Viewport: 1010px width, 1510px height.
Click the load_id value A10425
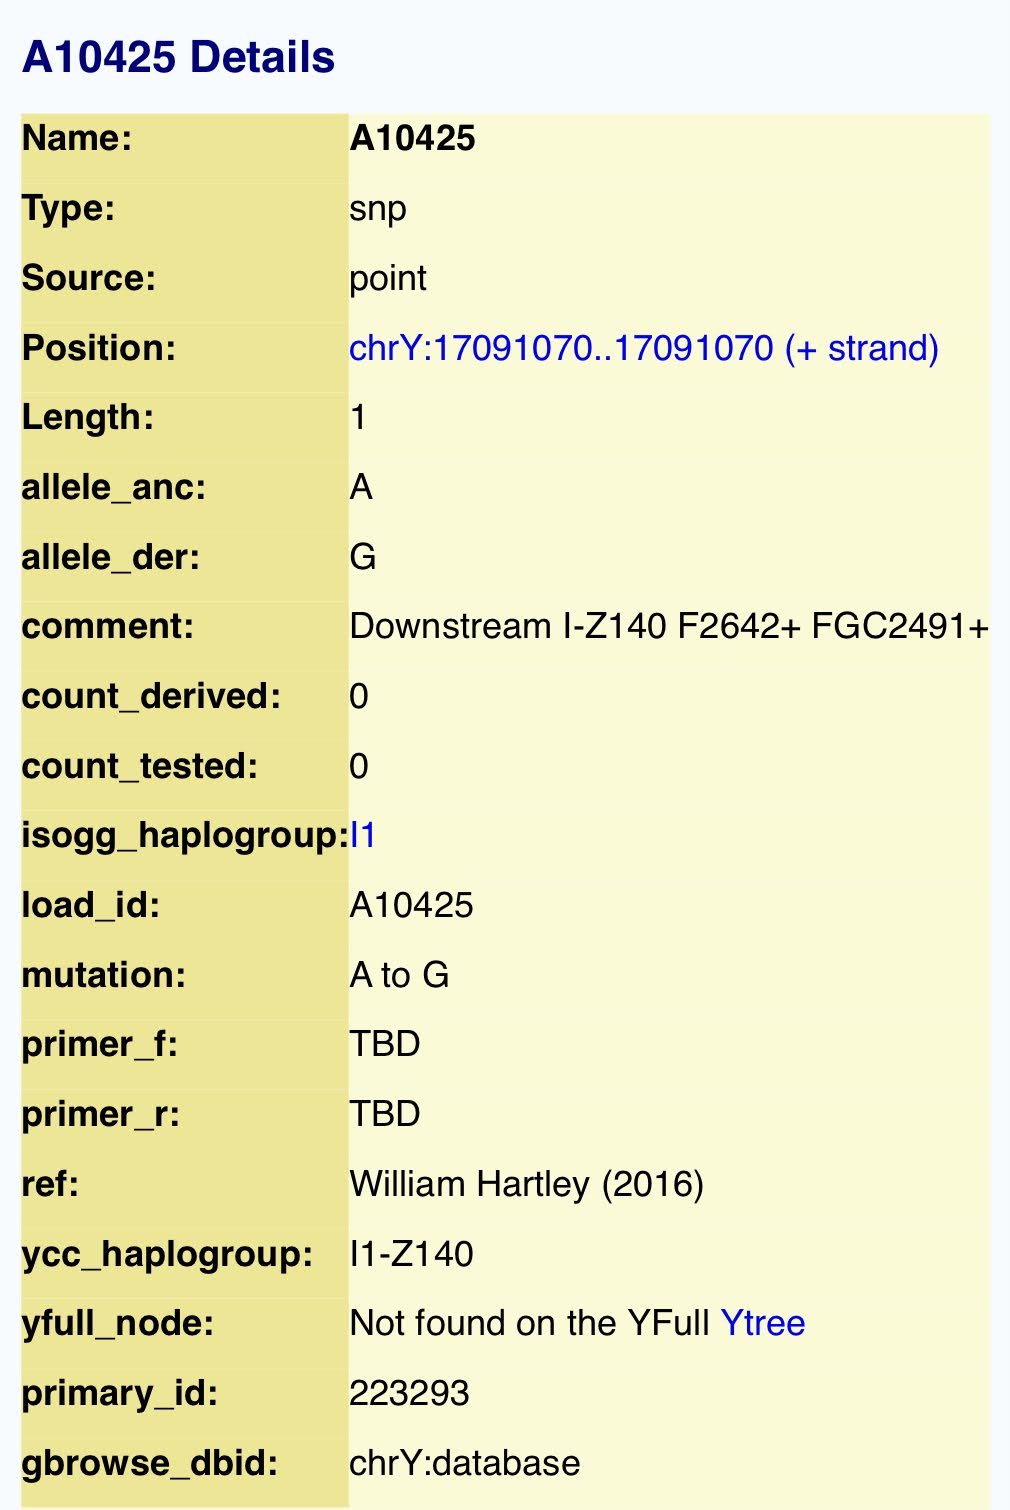coord(411,905)
